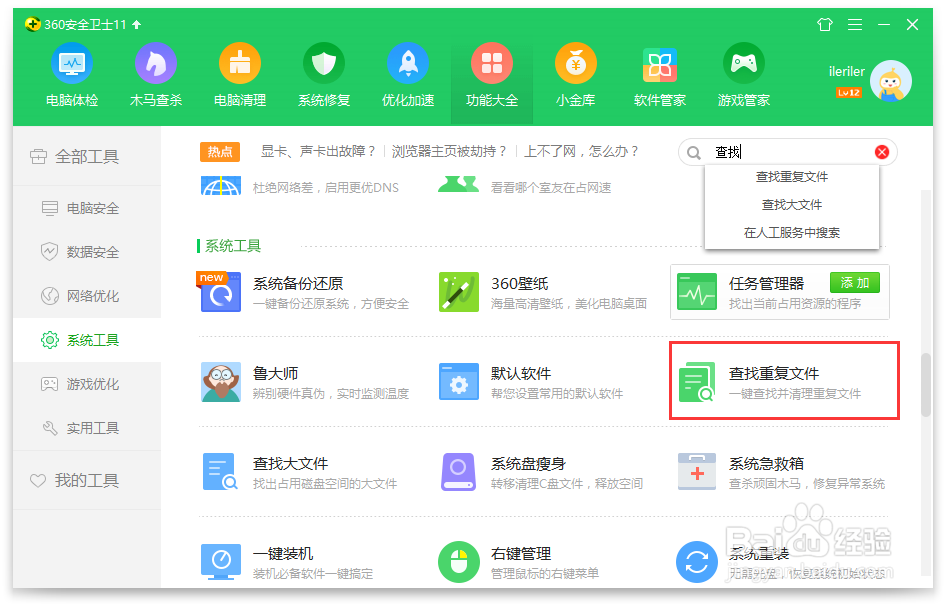The height and width of the screenshot is (604, 946).
Task: Open the 小金库 money bag icon
Action: (x=576, y=63)
